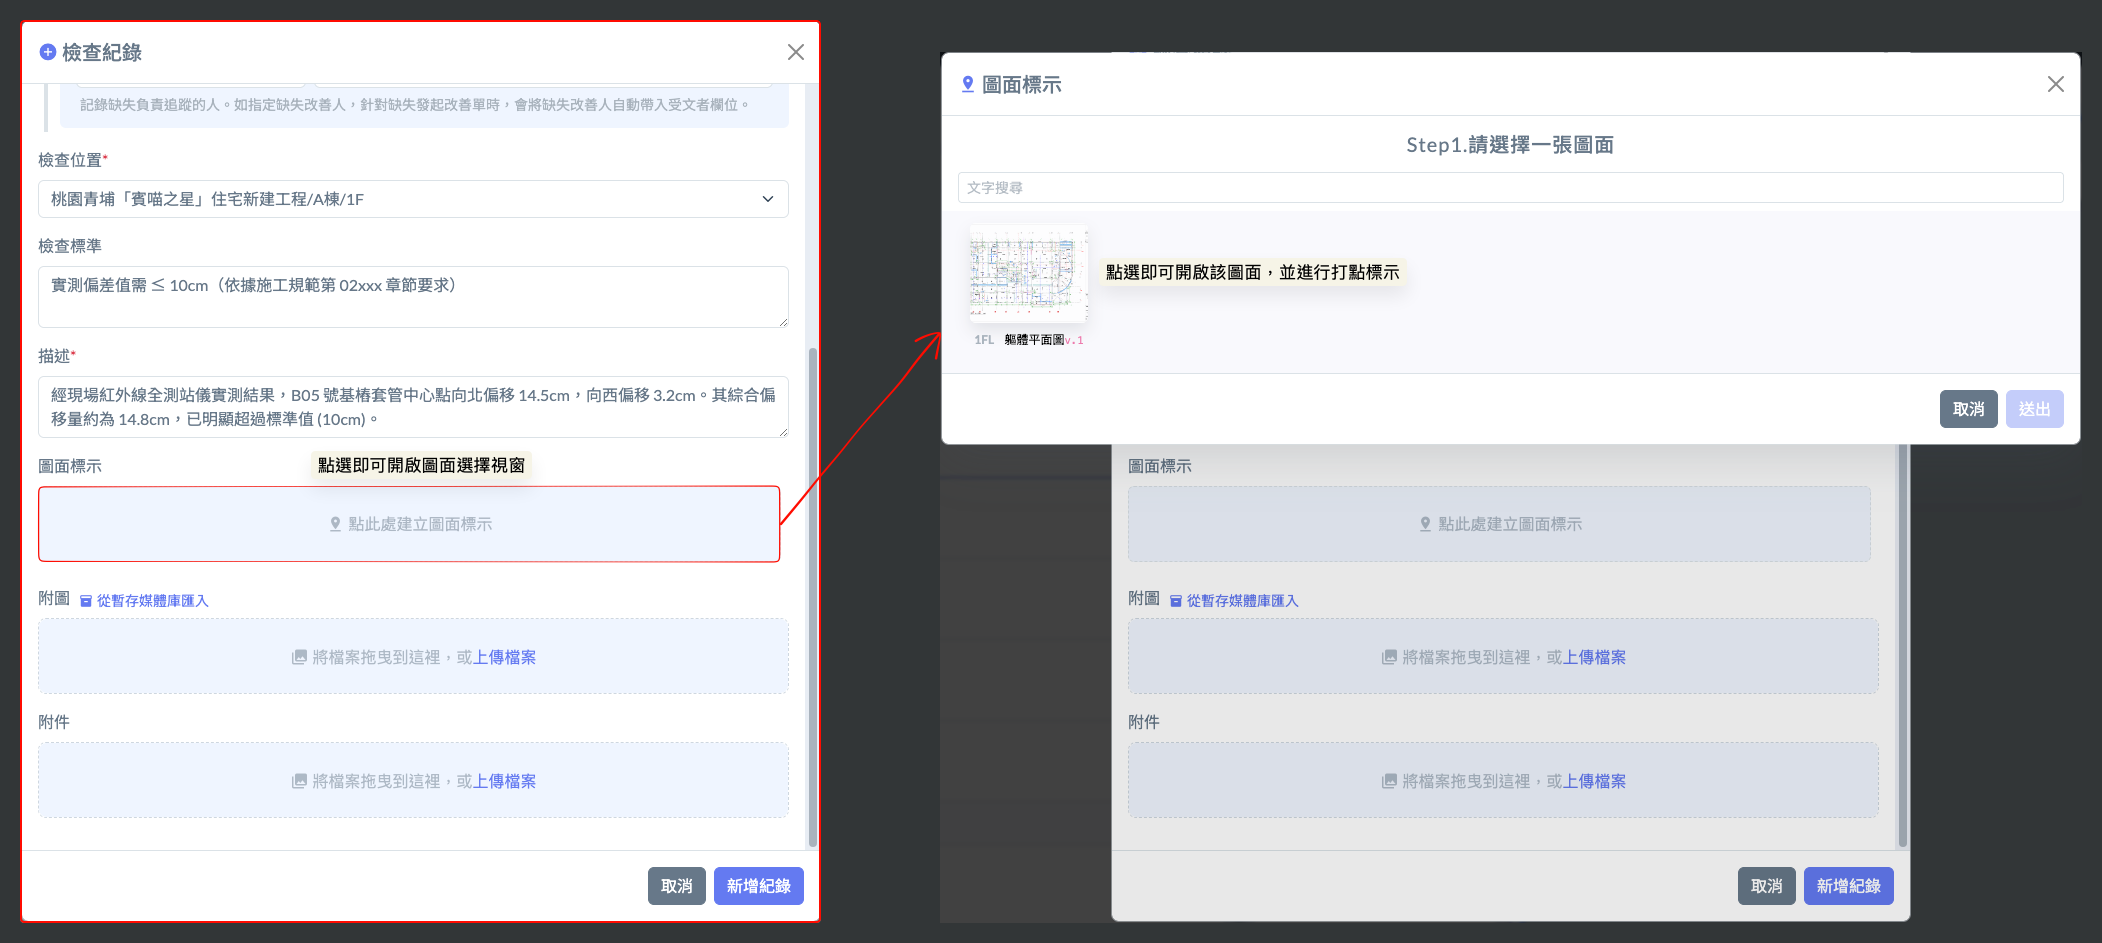Screen dimensions: 2102x943
Task: Click the scrollbar of the left dialog
Action: [812, 600]
